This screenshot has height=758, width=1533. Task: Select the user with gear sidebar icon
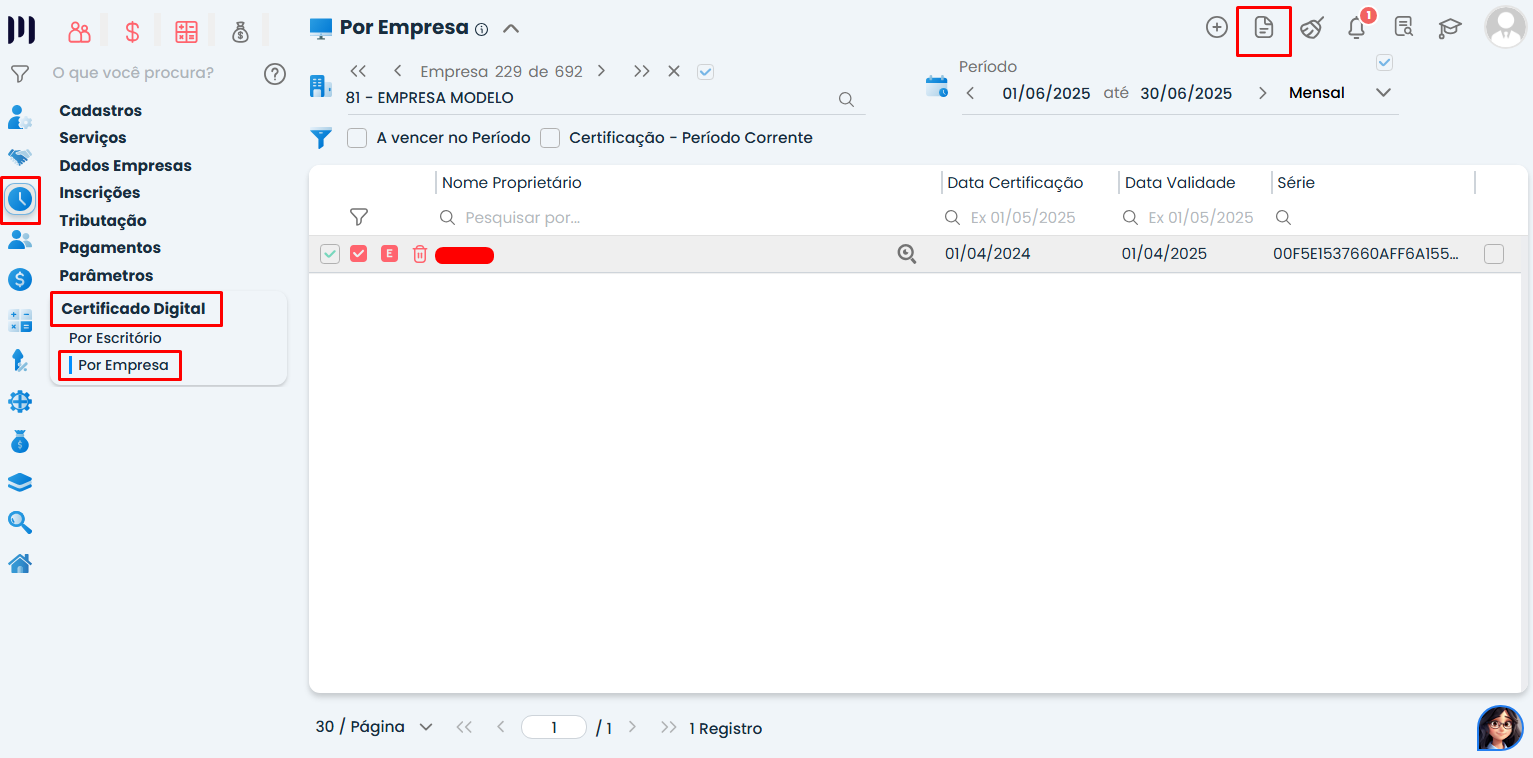pos(20,117)
